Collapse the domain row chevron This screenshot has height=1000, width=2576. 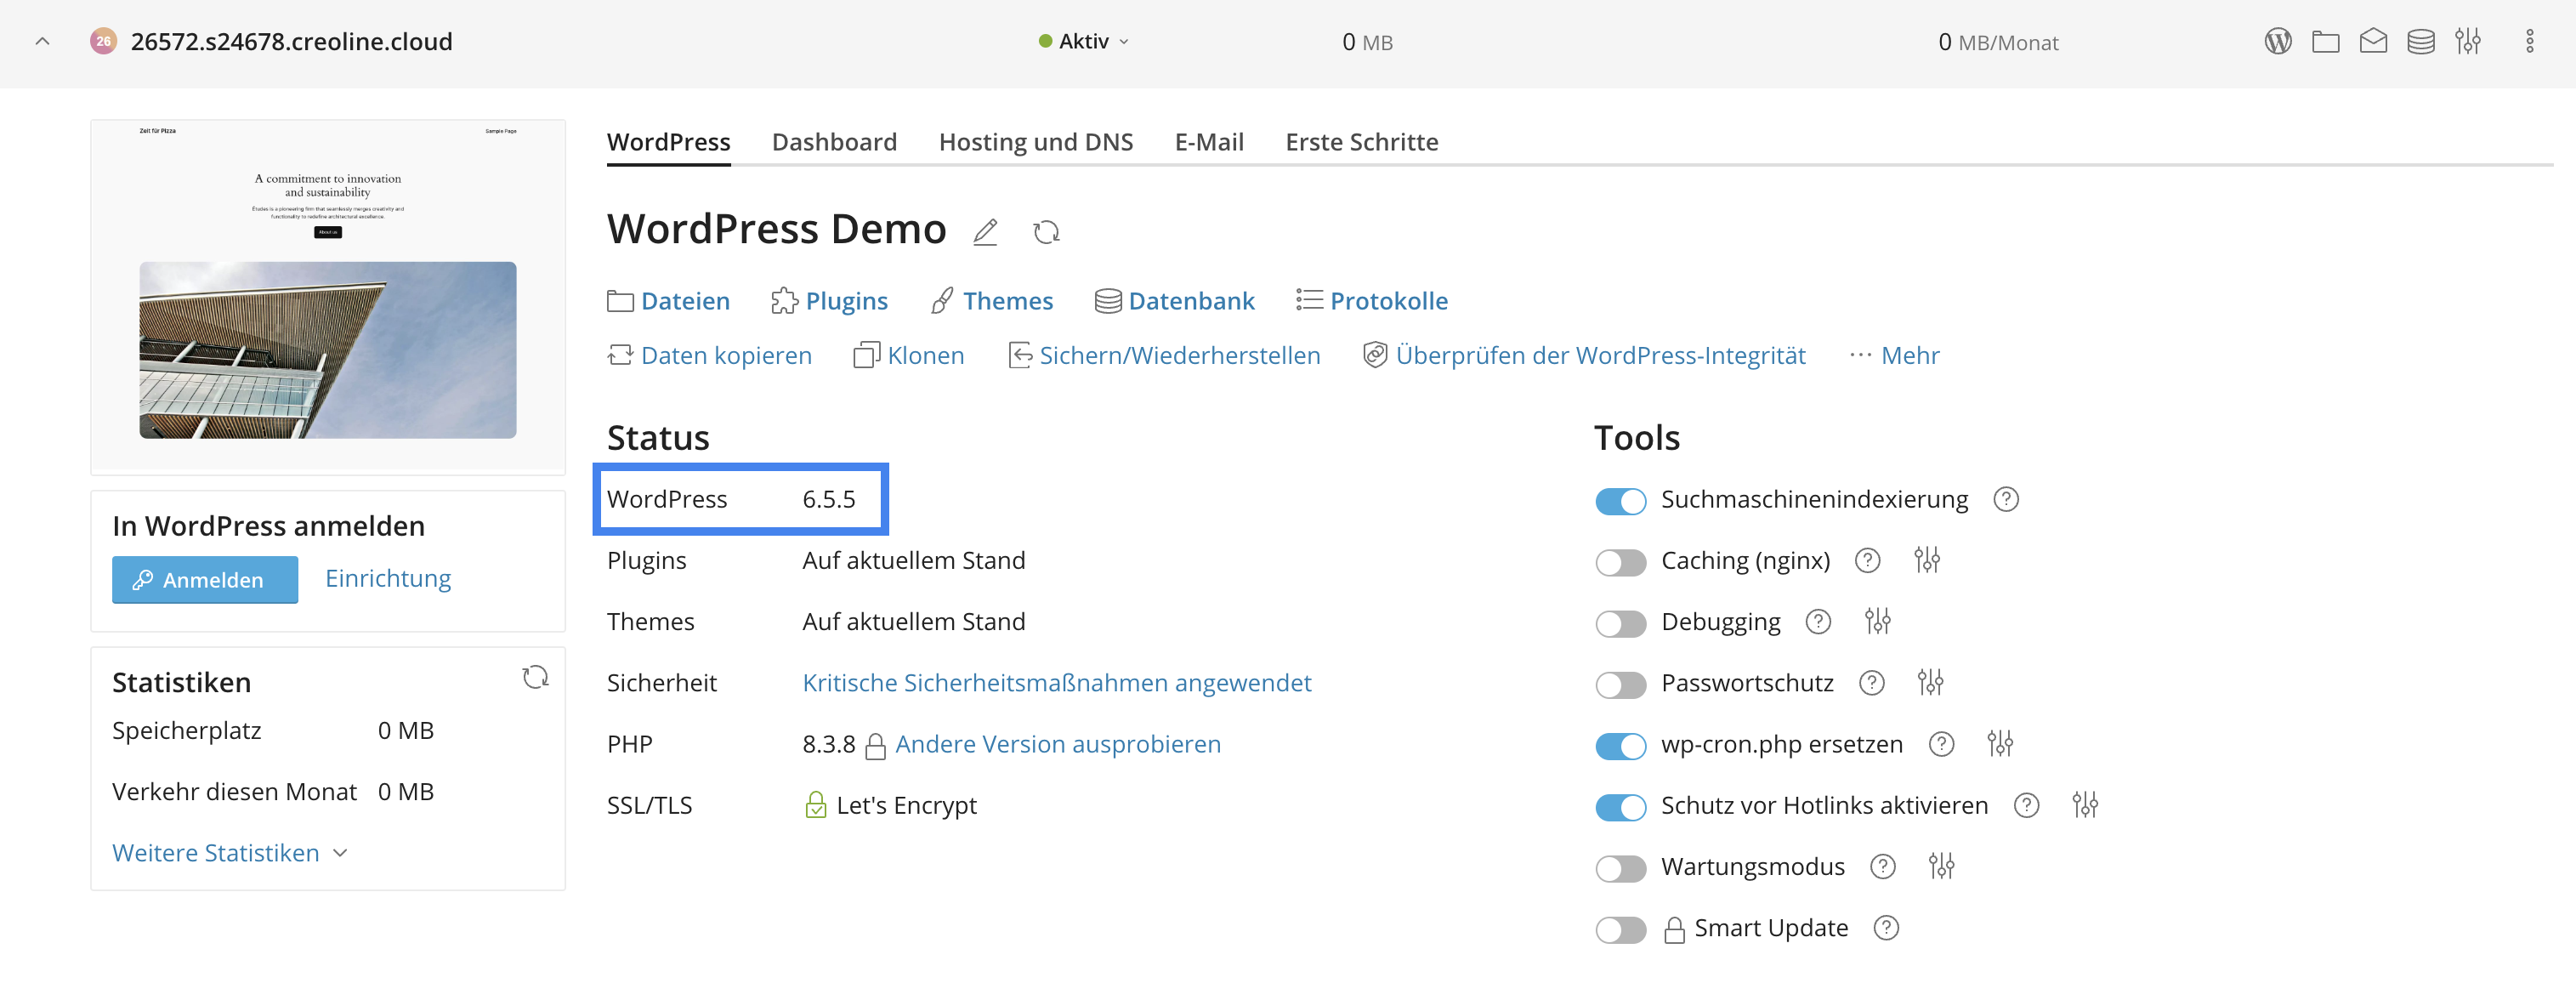click(42, 42)
